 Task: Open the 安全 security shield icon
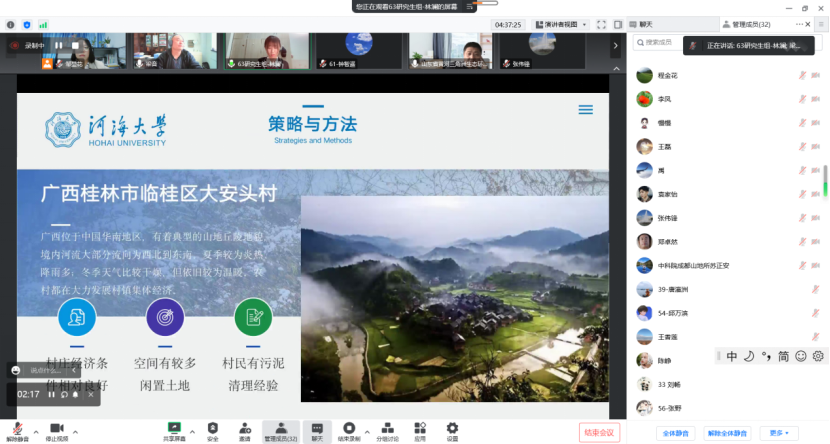212,427
